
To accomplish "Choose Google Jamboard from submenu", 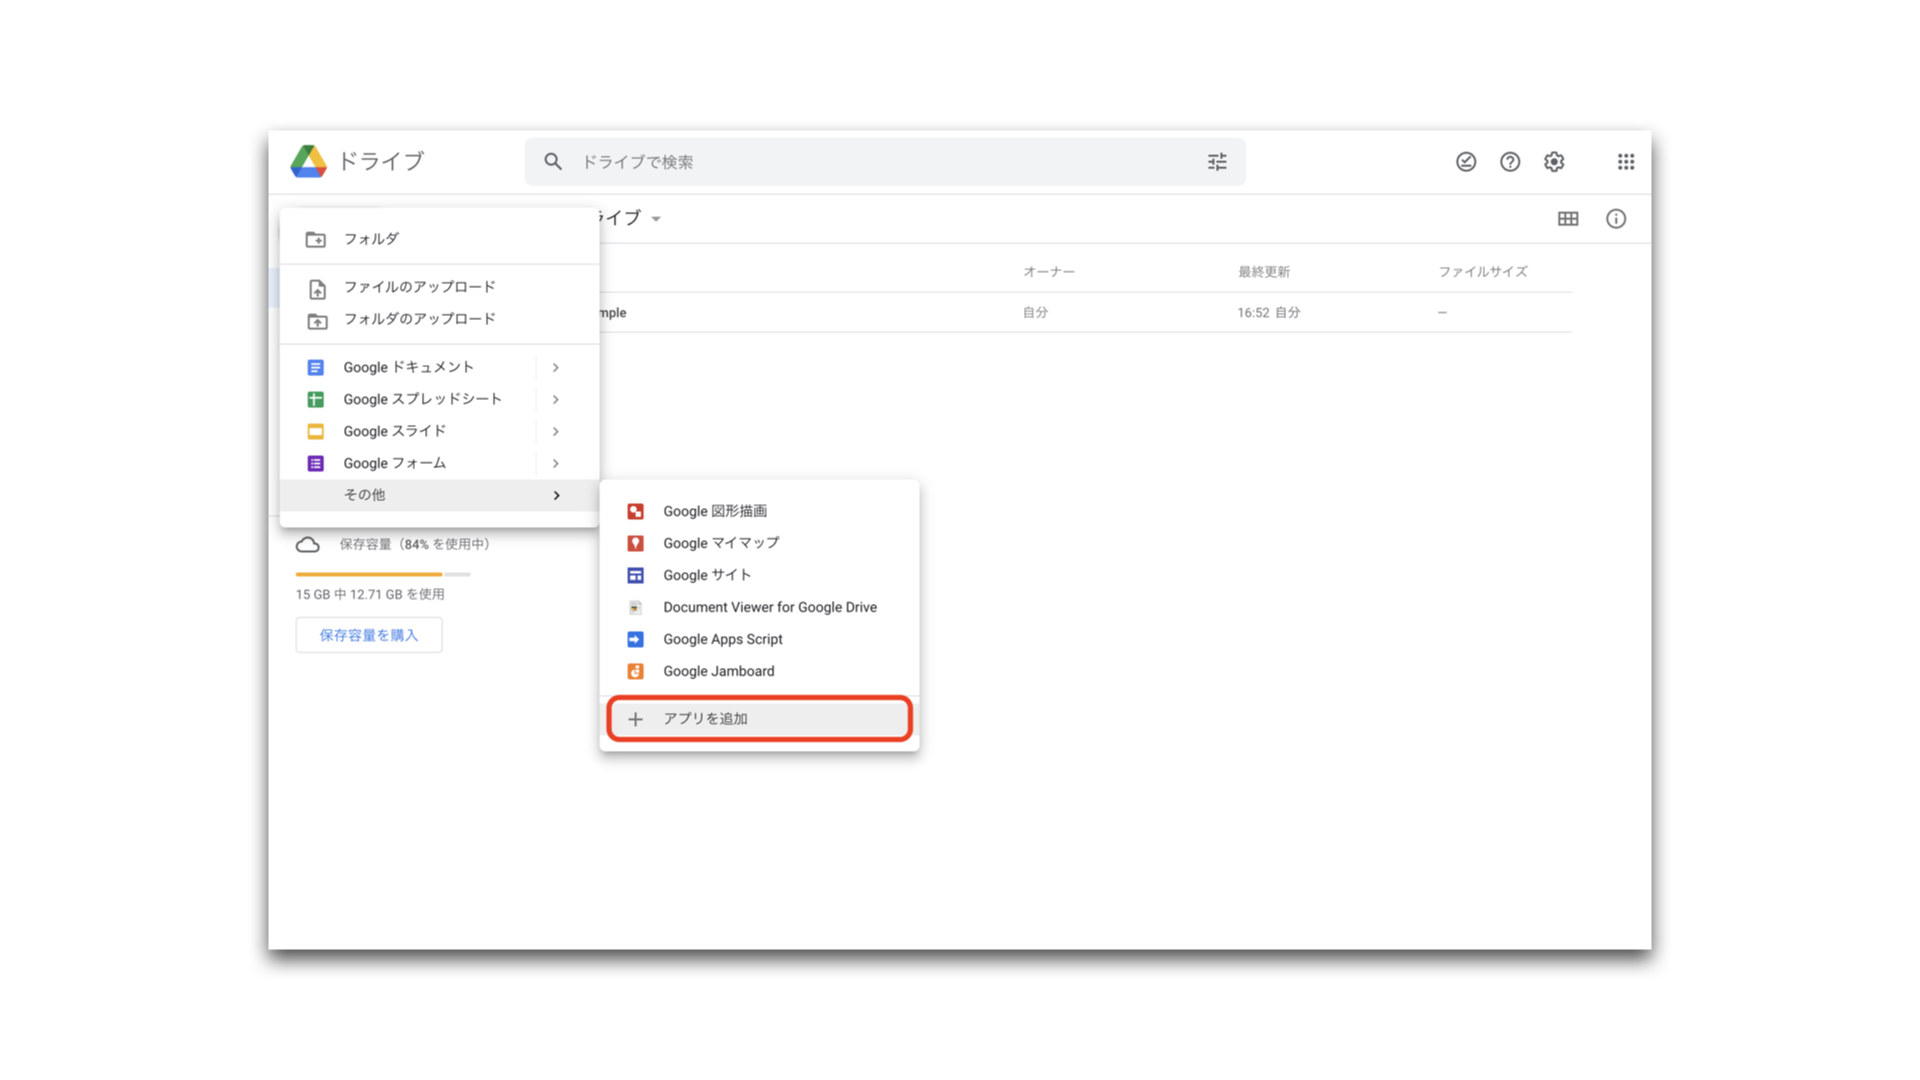I will click(760, 671).
